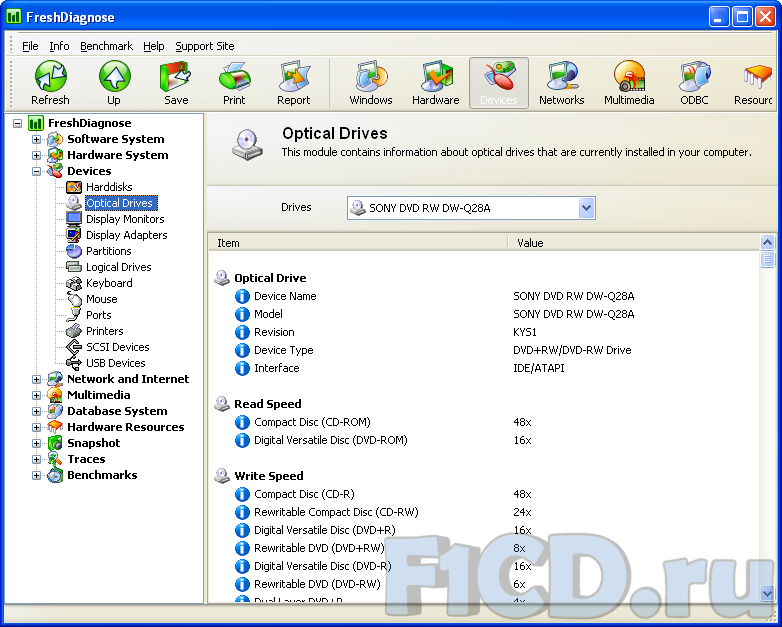Open the Drives dropdown arrow
Screen dimensions: 782x627
(586, 208)
